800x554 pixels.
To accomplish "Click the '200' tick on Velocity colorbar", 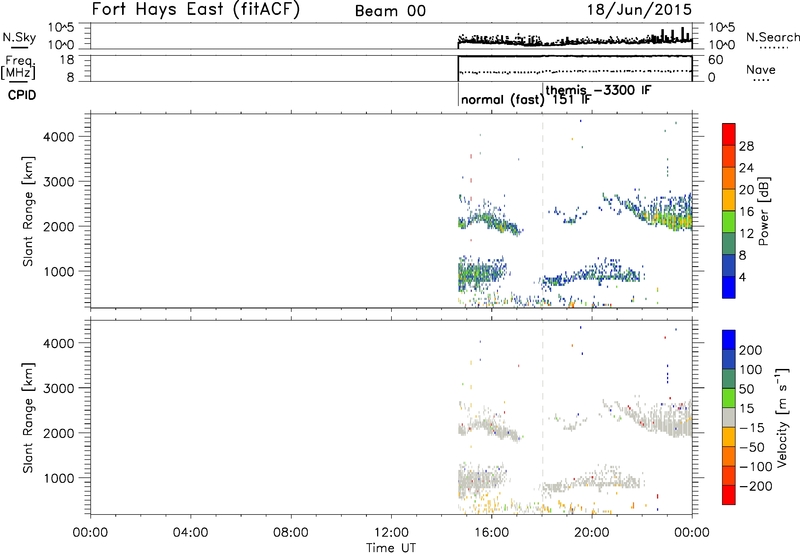I will [751, 350].
